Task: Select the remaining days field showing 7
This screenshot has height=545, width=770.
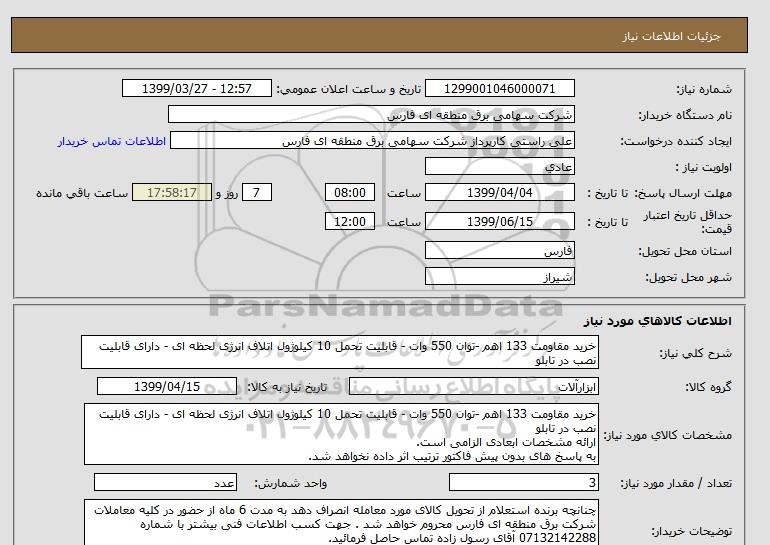Action: coord(256,192)
